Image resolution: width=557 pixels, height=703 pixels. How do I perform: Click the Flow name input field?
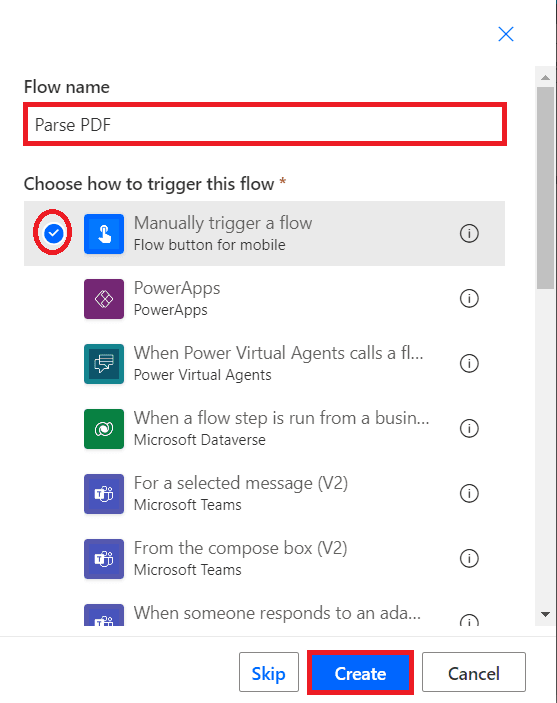pos(265,124)
